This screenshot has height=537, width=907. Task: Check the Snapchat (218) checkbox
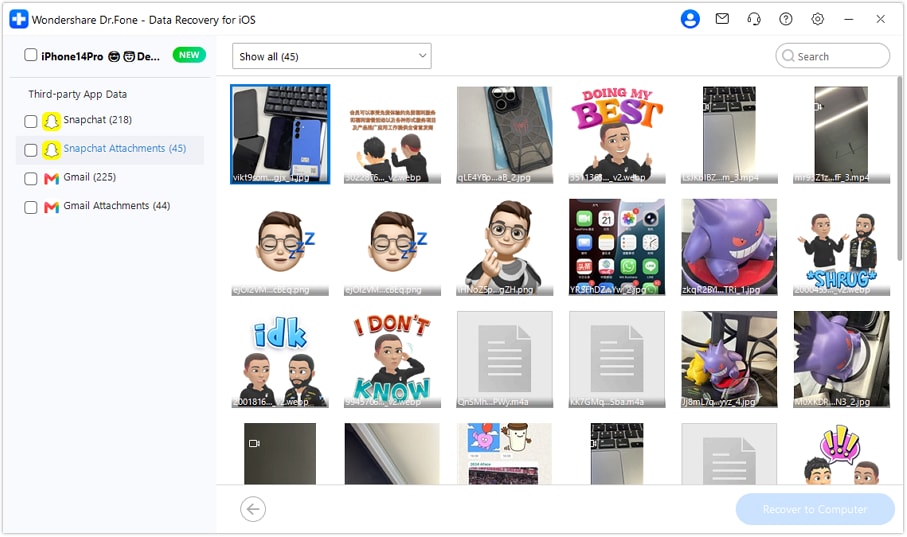tap(31, 121)
